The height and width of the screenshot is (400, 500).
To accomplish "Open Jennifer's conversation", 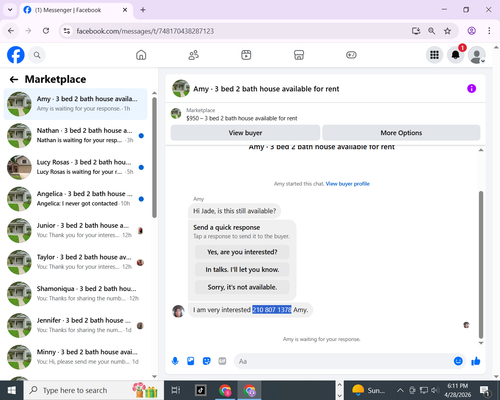I will 75,326.
